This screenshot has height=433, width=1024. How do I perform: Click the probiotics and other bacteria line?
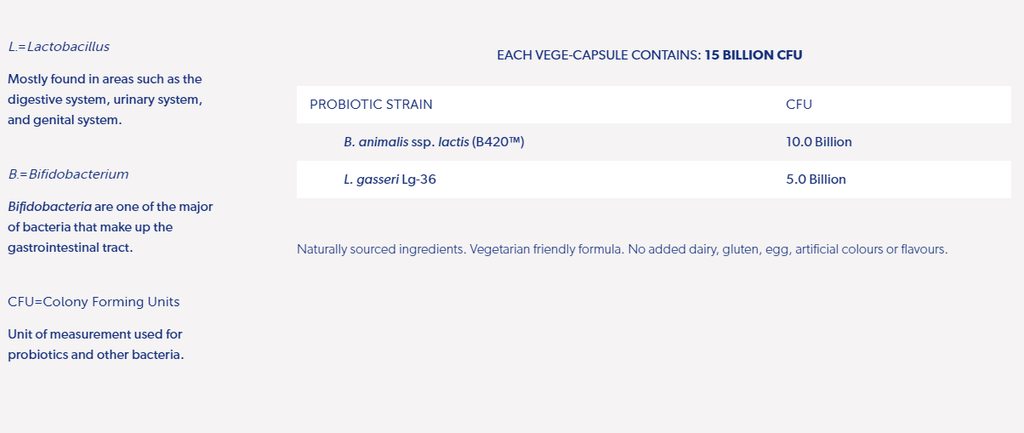pyautogui.click(x=96, y=355)
